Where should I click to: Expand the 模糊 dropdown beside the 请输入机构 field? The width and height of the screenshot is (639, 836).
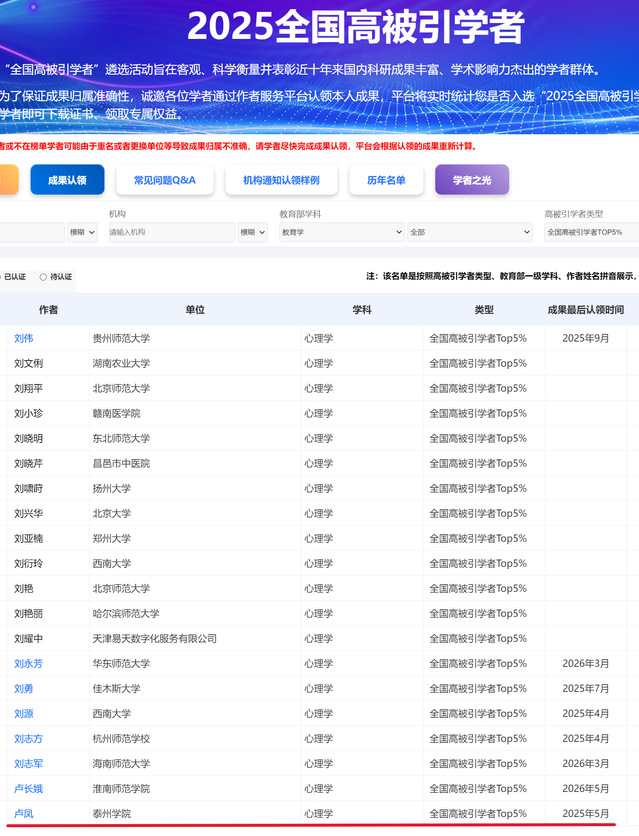253,232
